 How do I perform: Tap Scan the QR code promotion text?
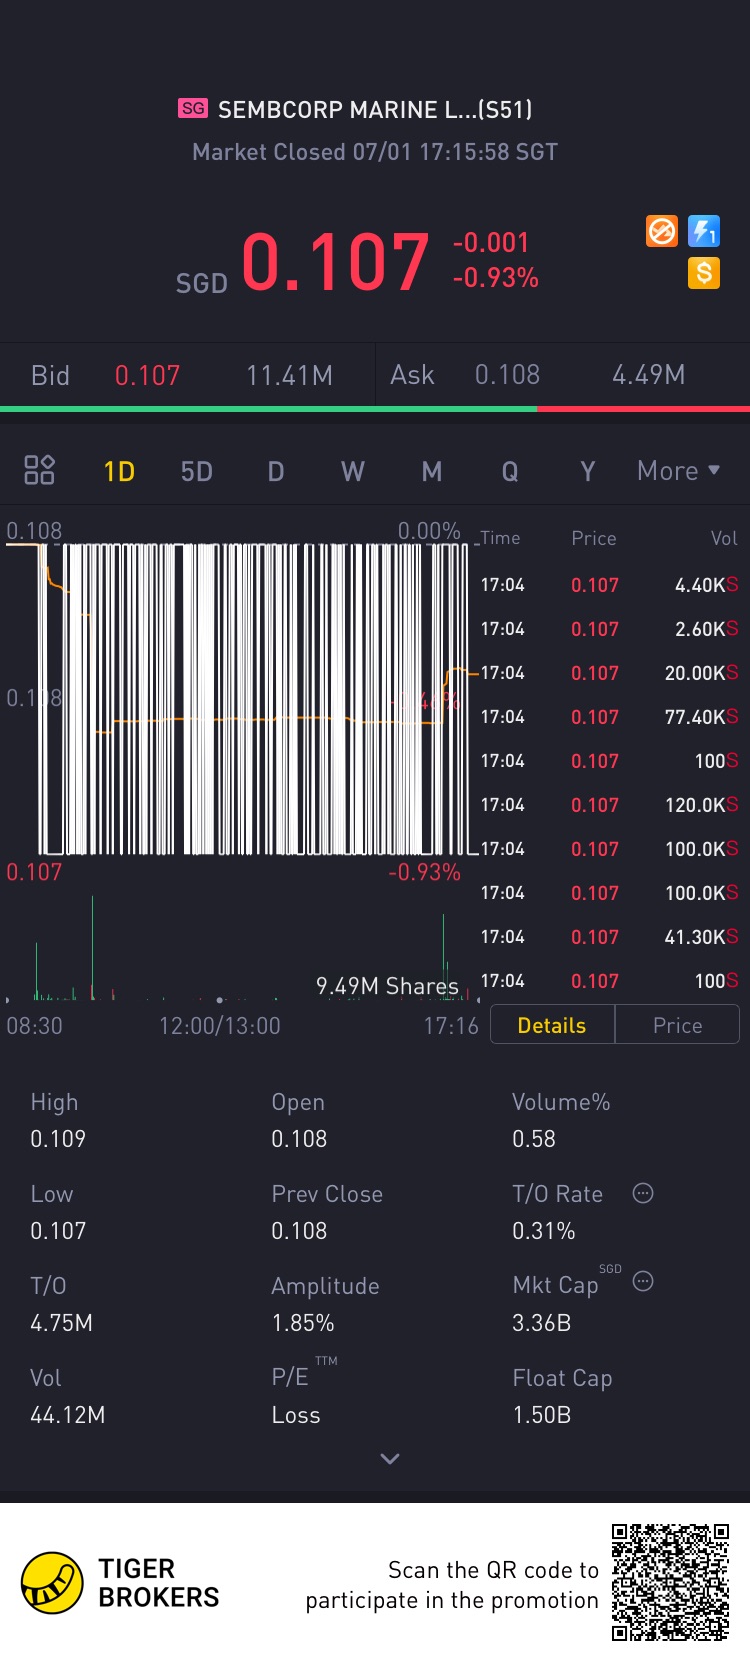[452, 1585]
